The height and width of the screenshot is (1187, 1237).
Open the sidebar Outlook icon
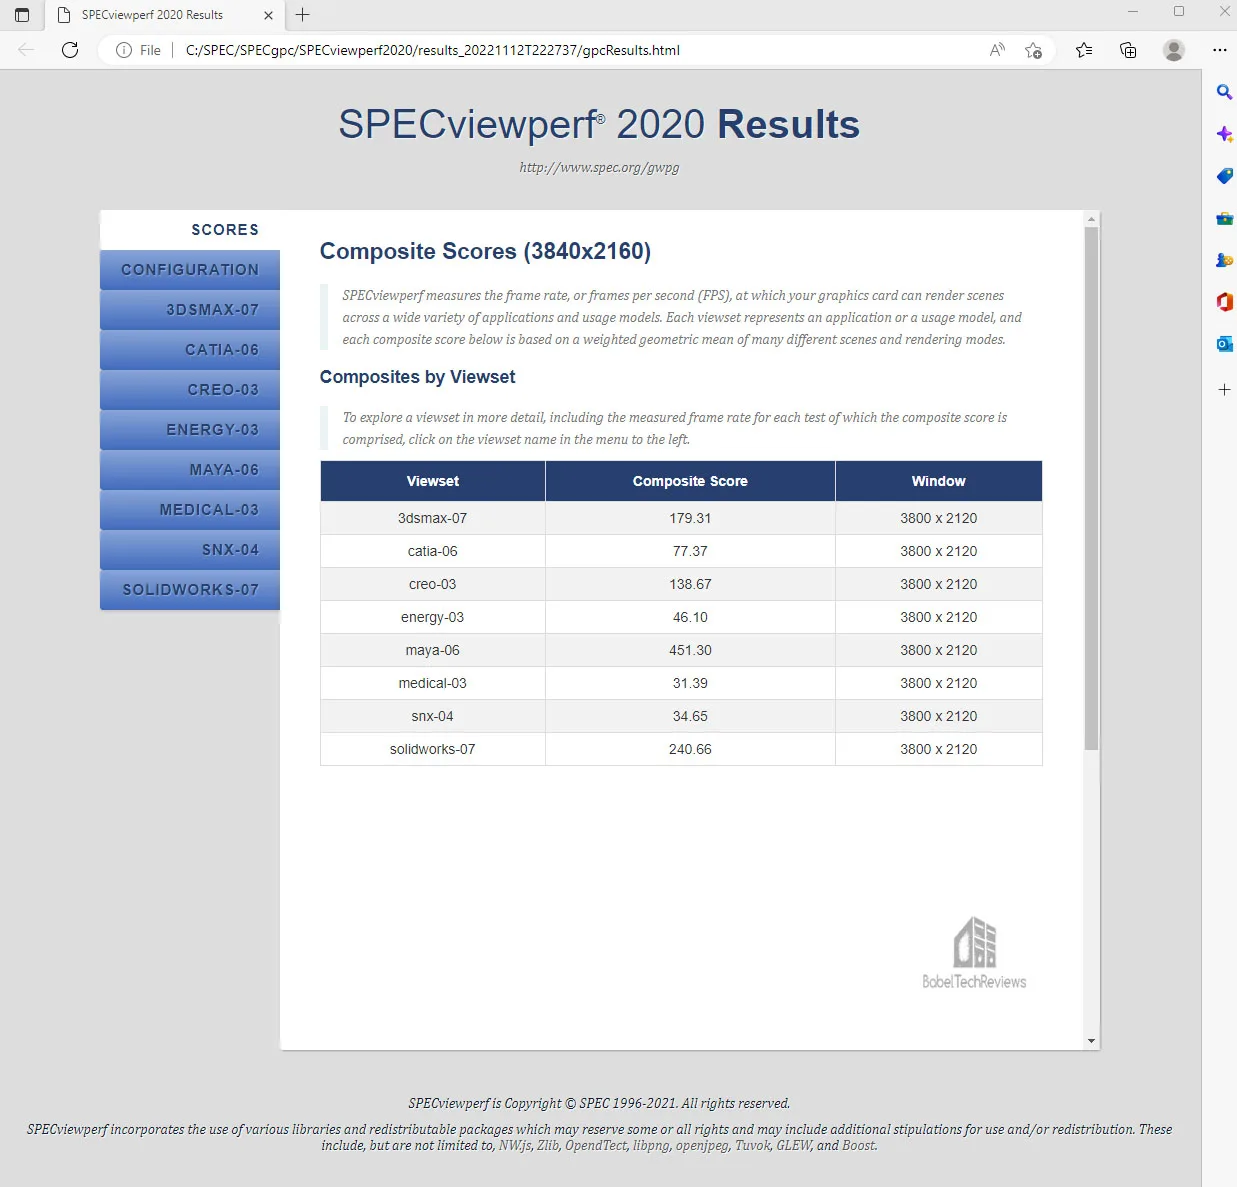(x=1224, y=344)
